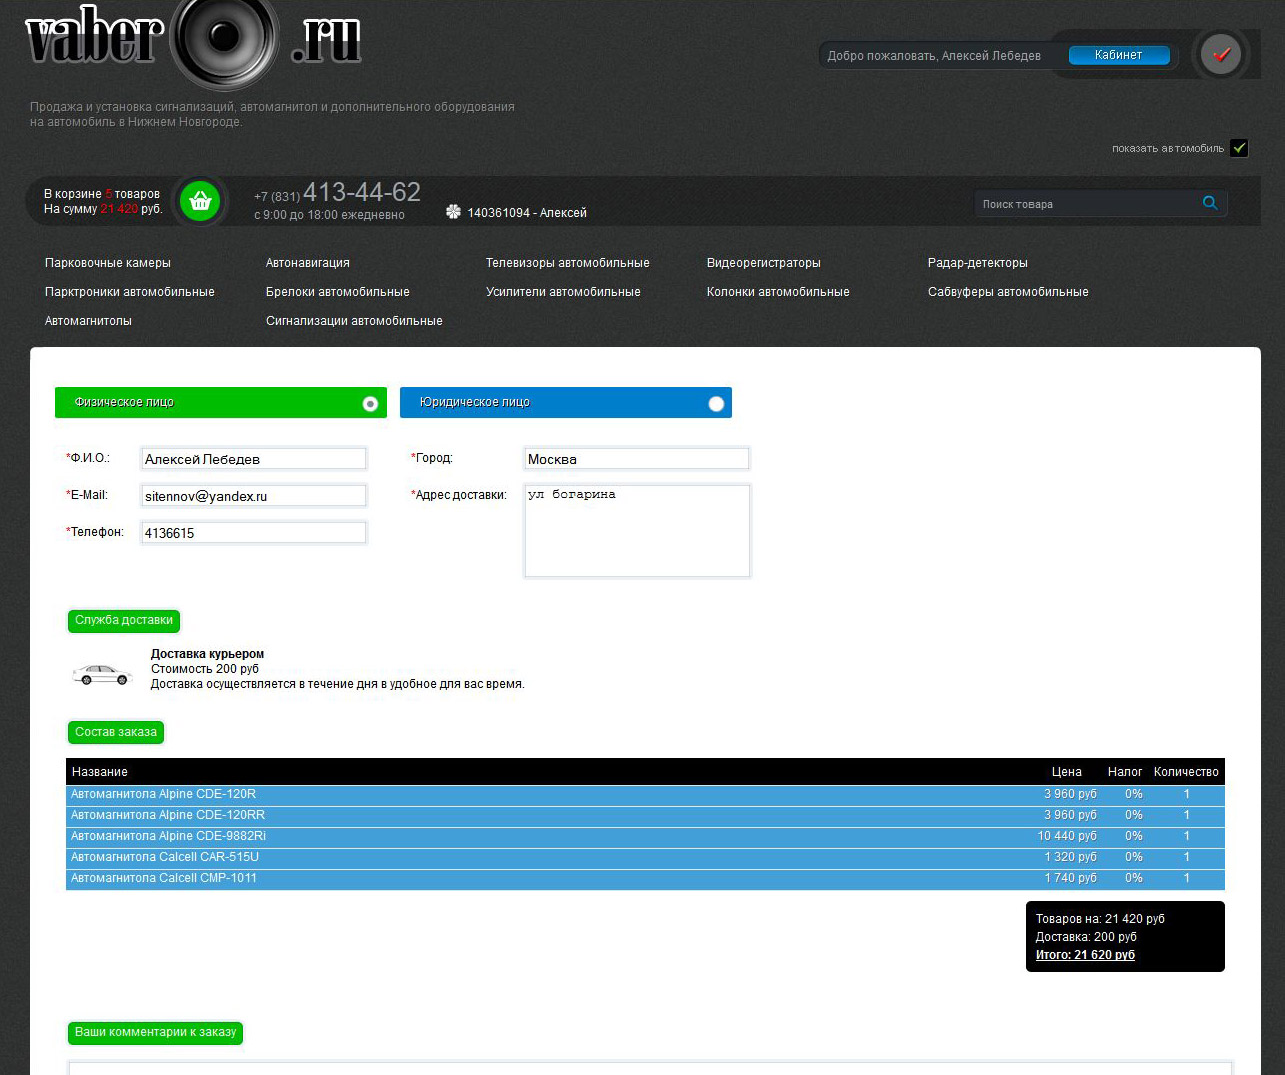Click 'Добро пожаловать, Алексей Лебедев' greeting
The image size is (1285, 1075).
(934, 56)
